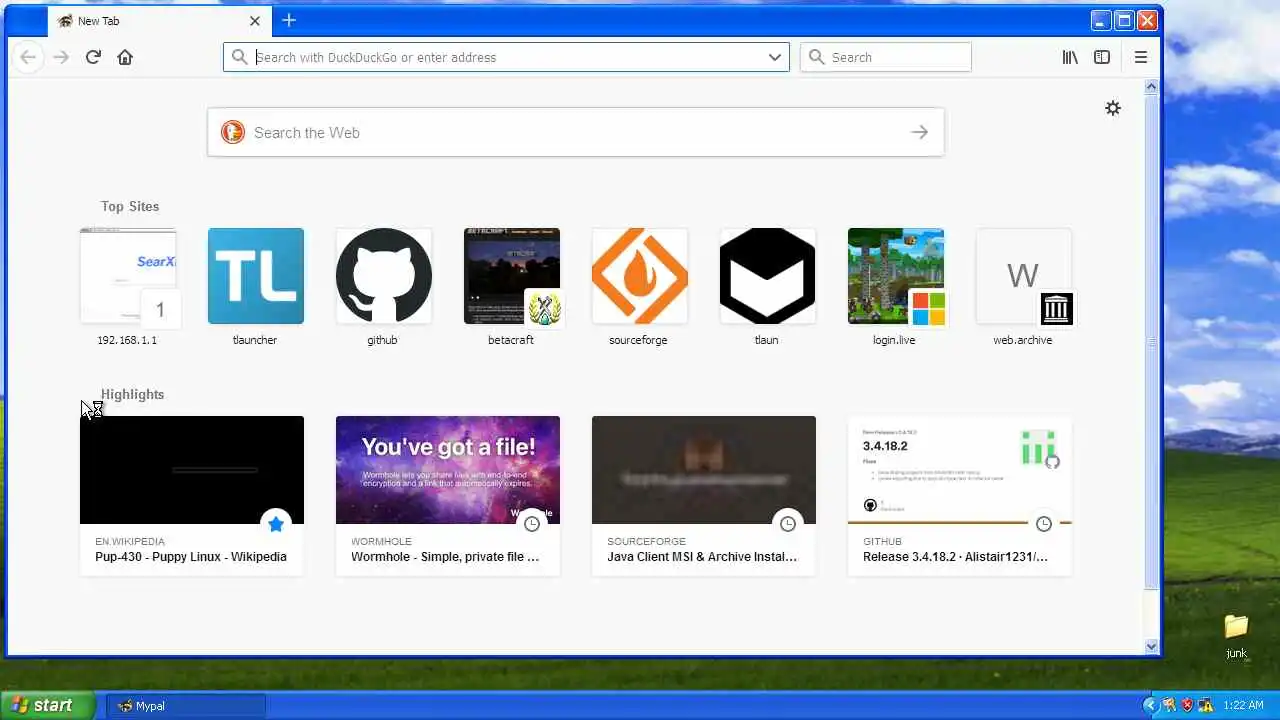Open Release 3.4.18.2 GitHub highlight
Screen dimensions: 1280x720
click(x=960, y=496)
